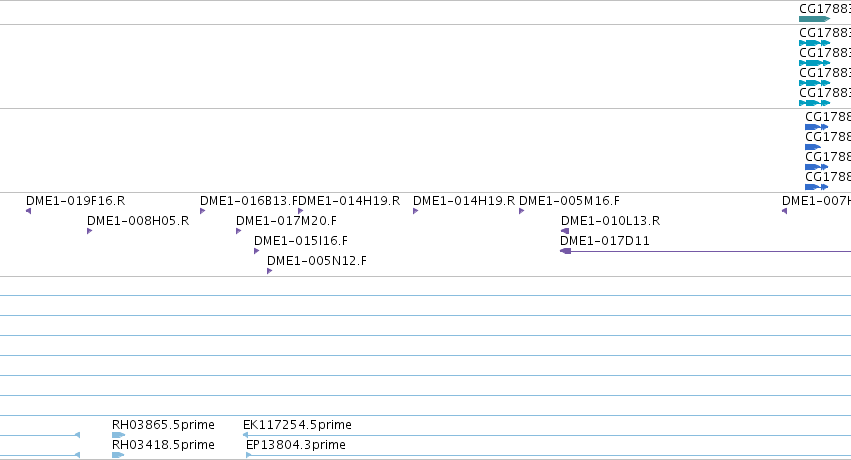
Task: Click the DME1-005M16.F feature label
Action: (x=569, y=201)
